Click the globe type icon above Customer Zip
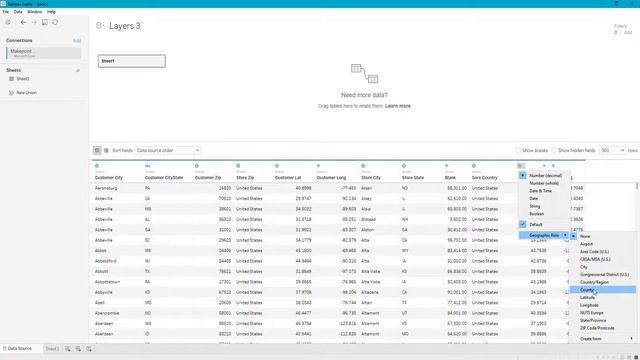This screenshot has height=360, width=640. pos(197,166)
